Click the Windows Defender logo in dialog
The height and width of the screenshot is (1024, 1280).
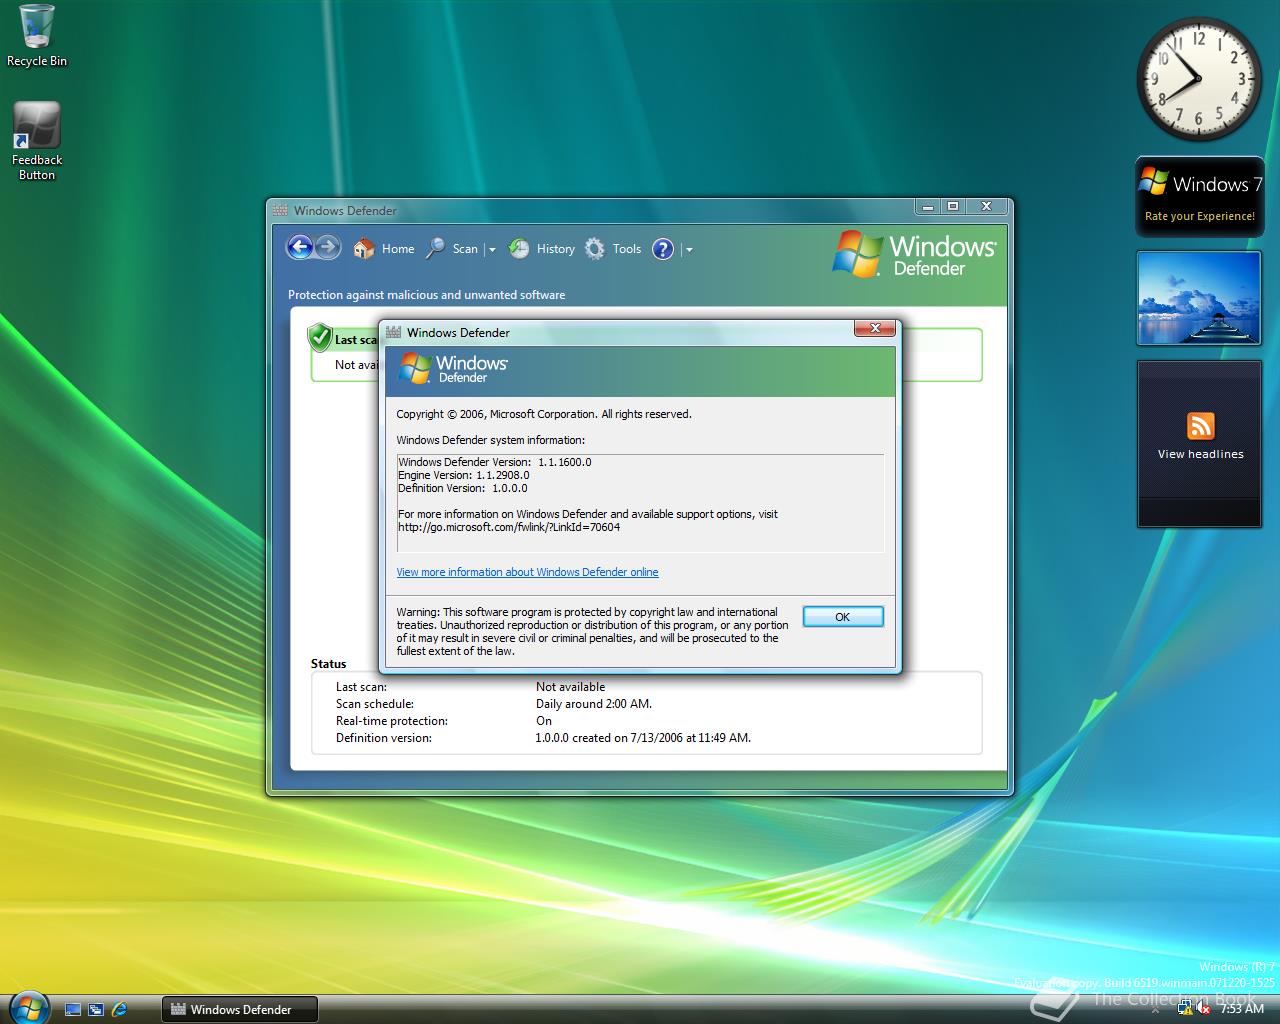coord(453,368)
